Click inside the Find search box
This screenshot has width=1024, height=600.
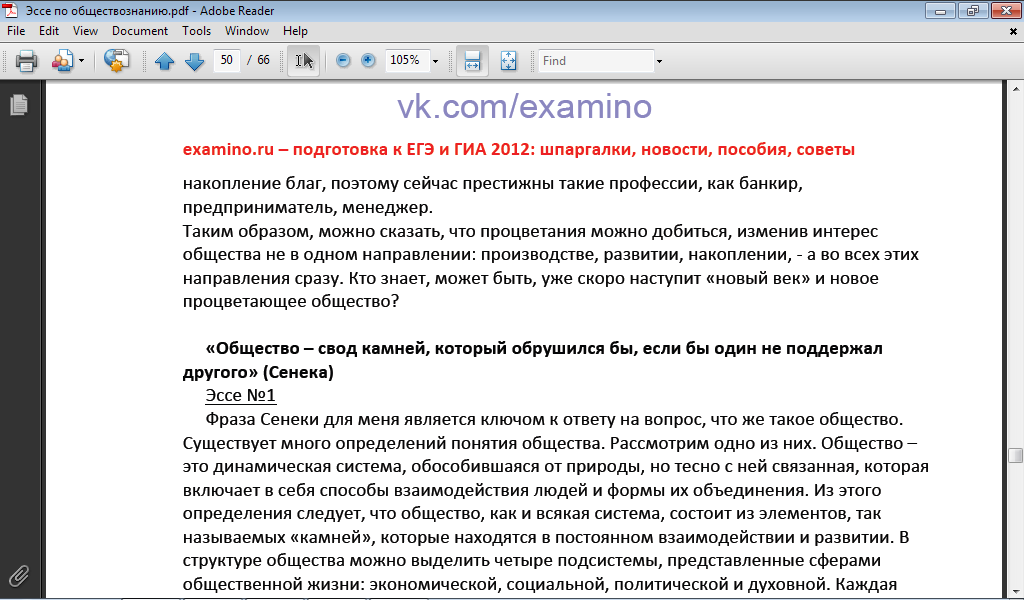tap(596, 61)
